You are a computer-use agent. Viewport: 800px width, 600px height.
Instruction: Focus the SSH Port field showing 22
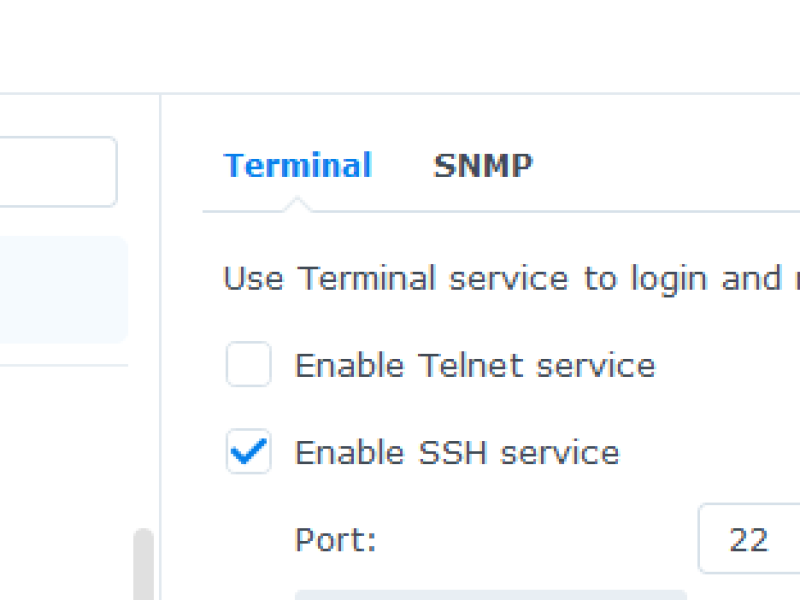tap(749, 539)
